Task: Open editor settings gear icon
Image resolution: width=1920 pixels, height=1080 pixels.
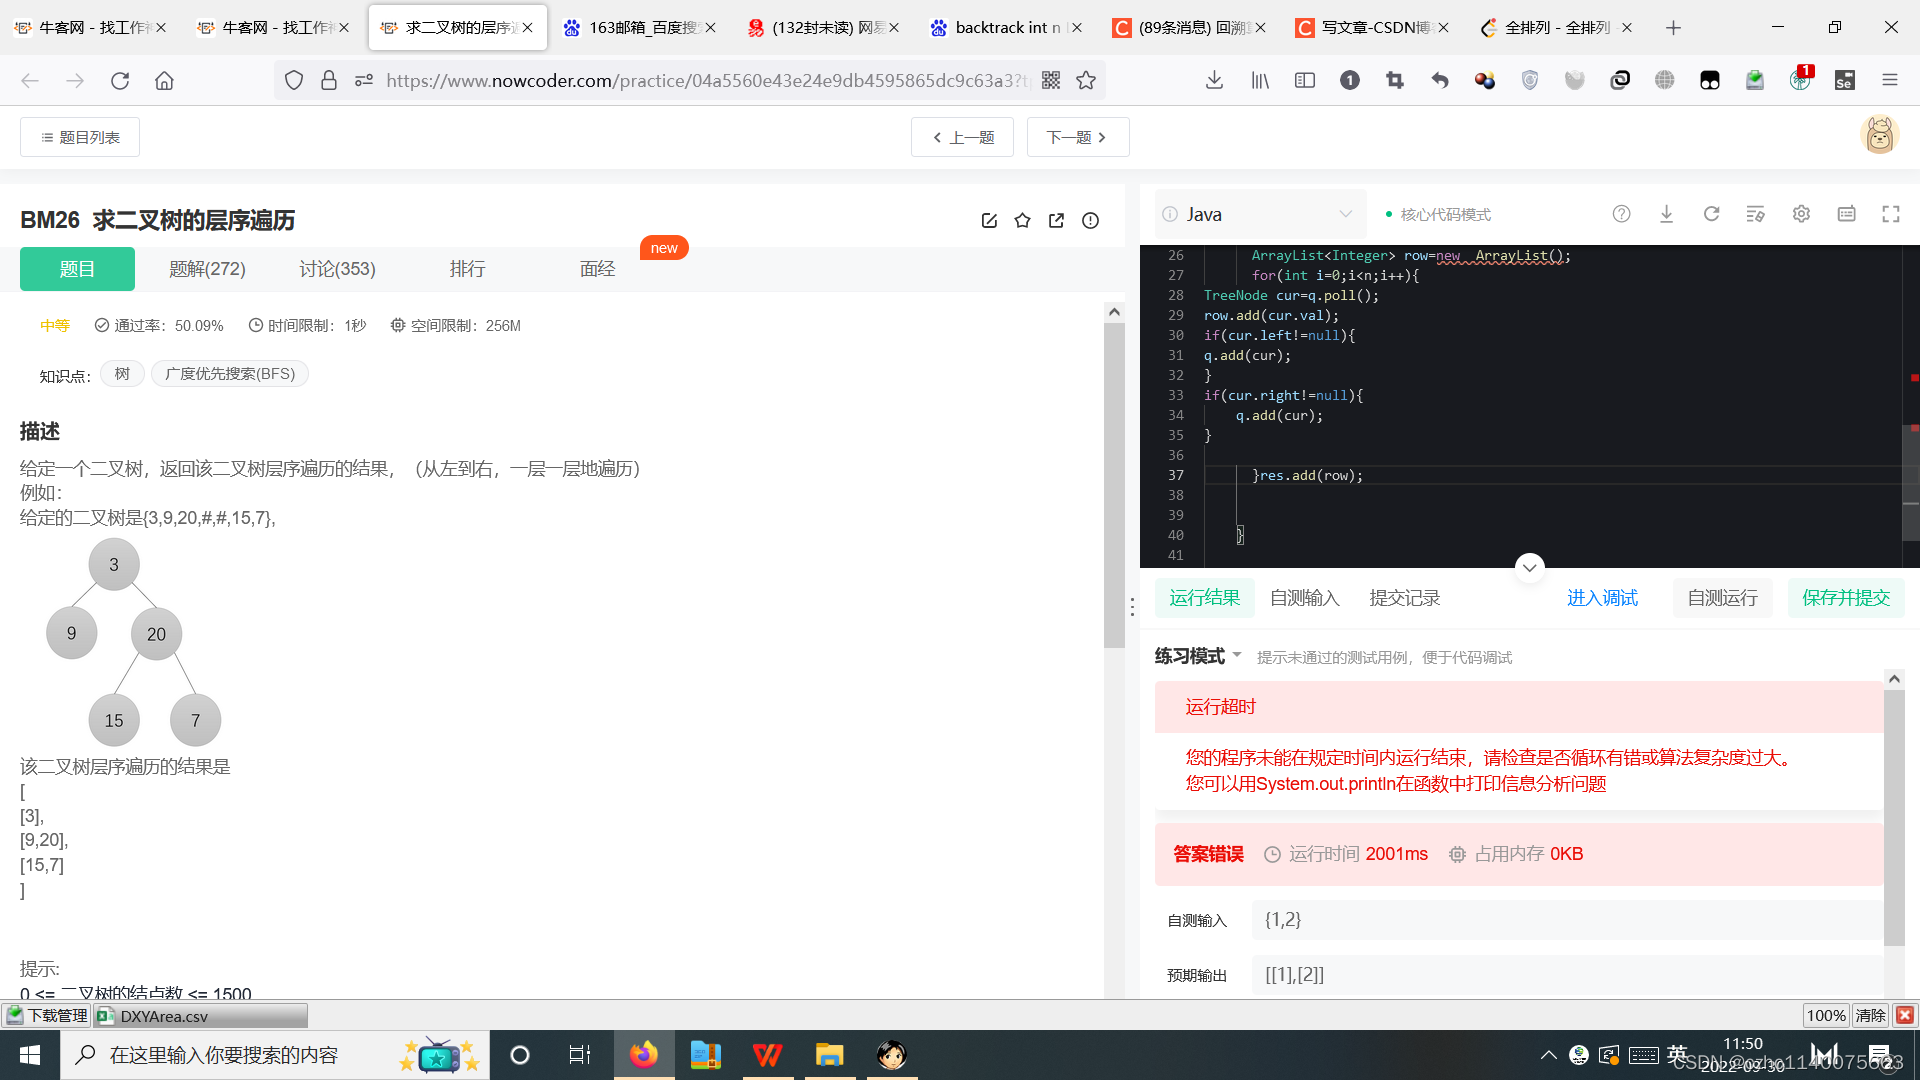Action: 1801,214
